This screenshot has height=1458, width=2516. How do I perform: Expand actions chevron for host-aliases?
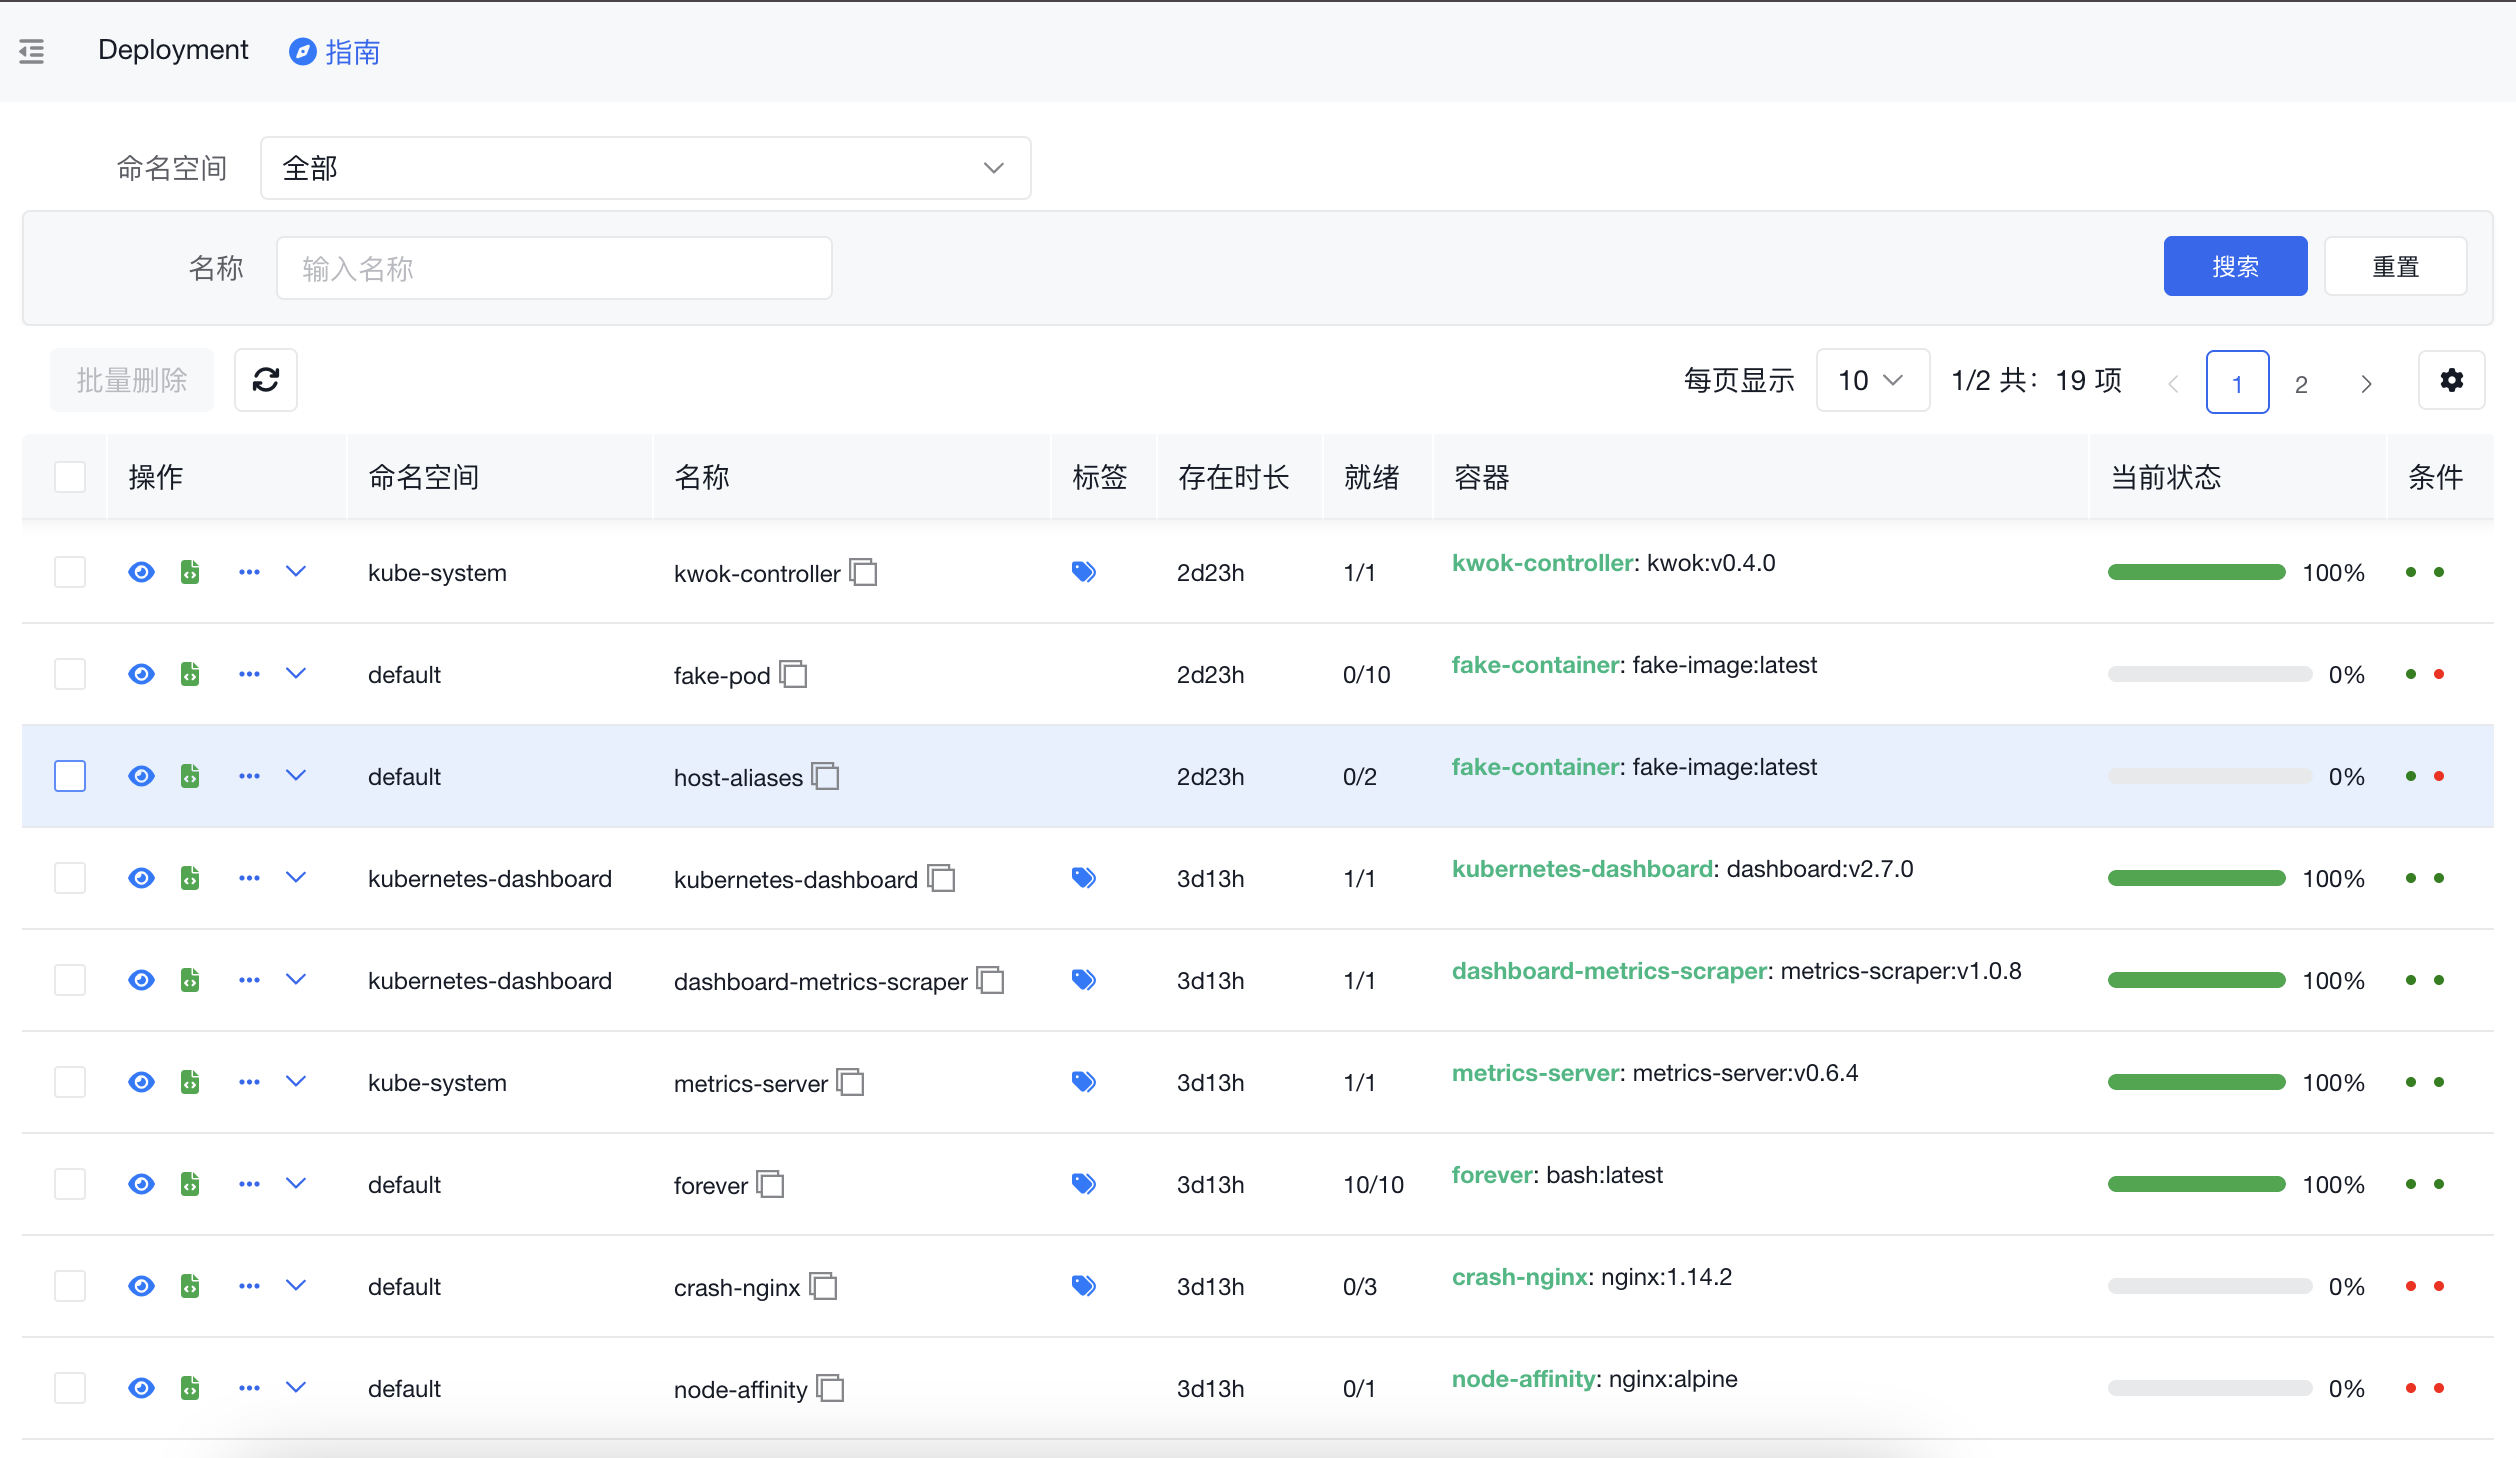pyautogui.click(x=296, y=776)
